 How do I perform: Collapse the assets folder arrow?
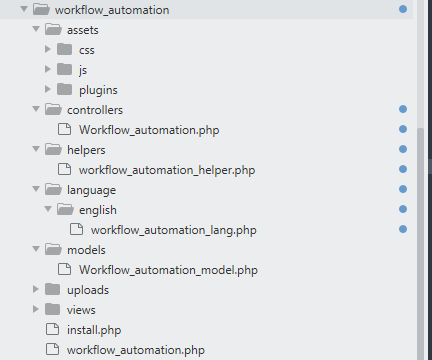pos(36,29)
